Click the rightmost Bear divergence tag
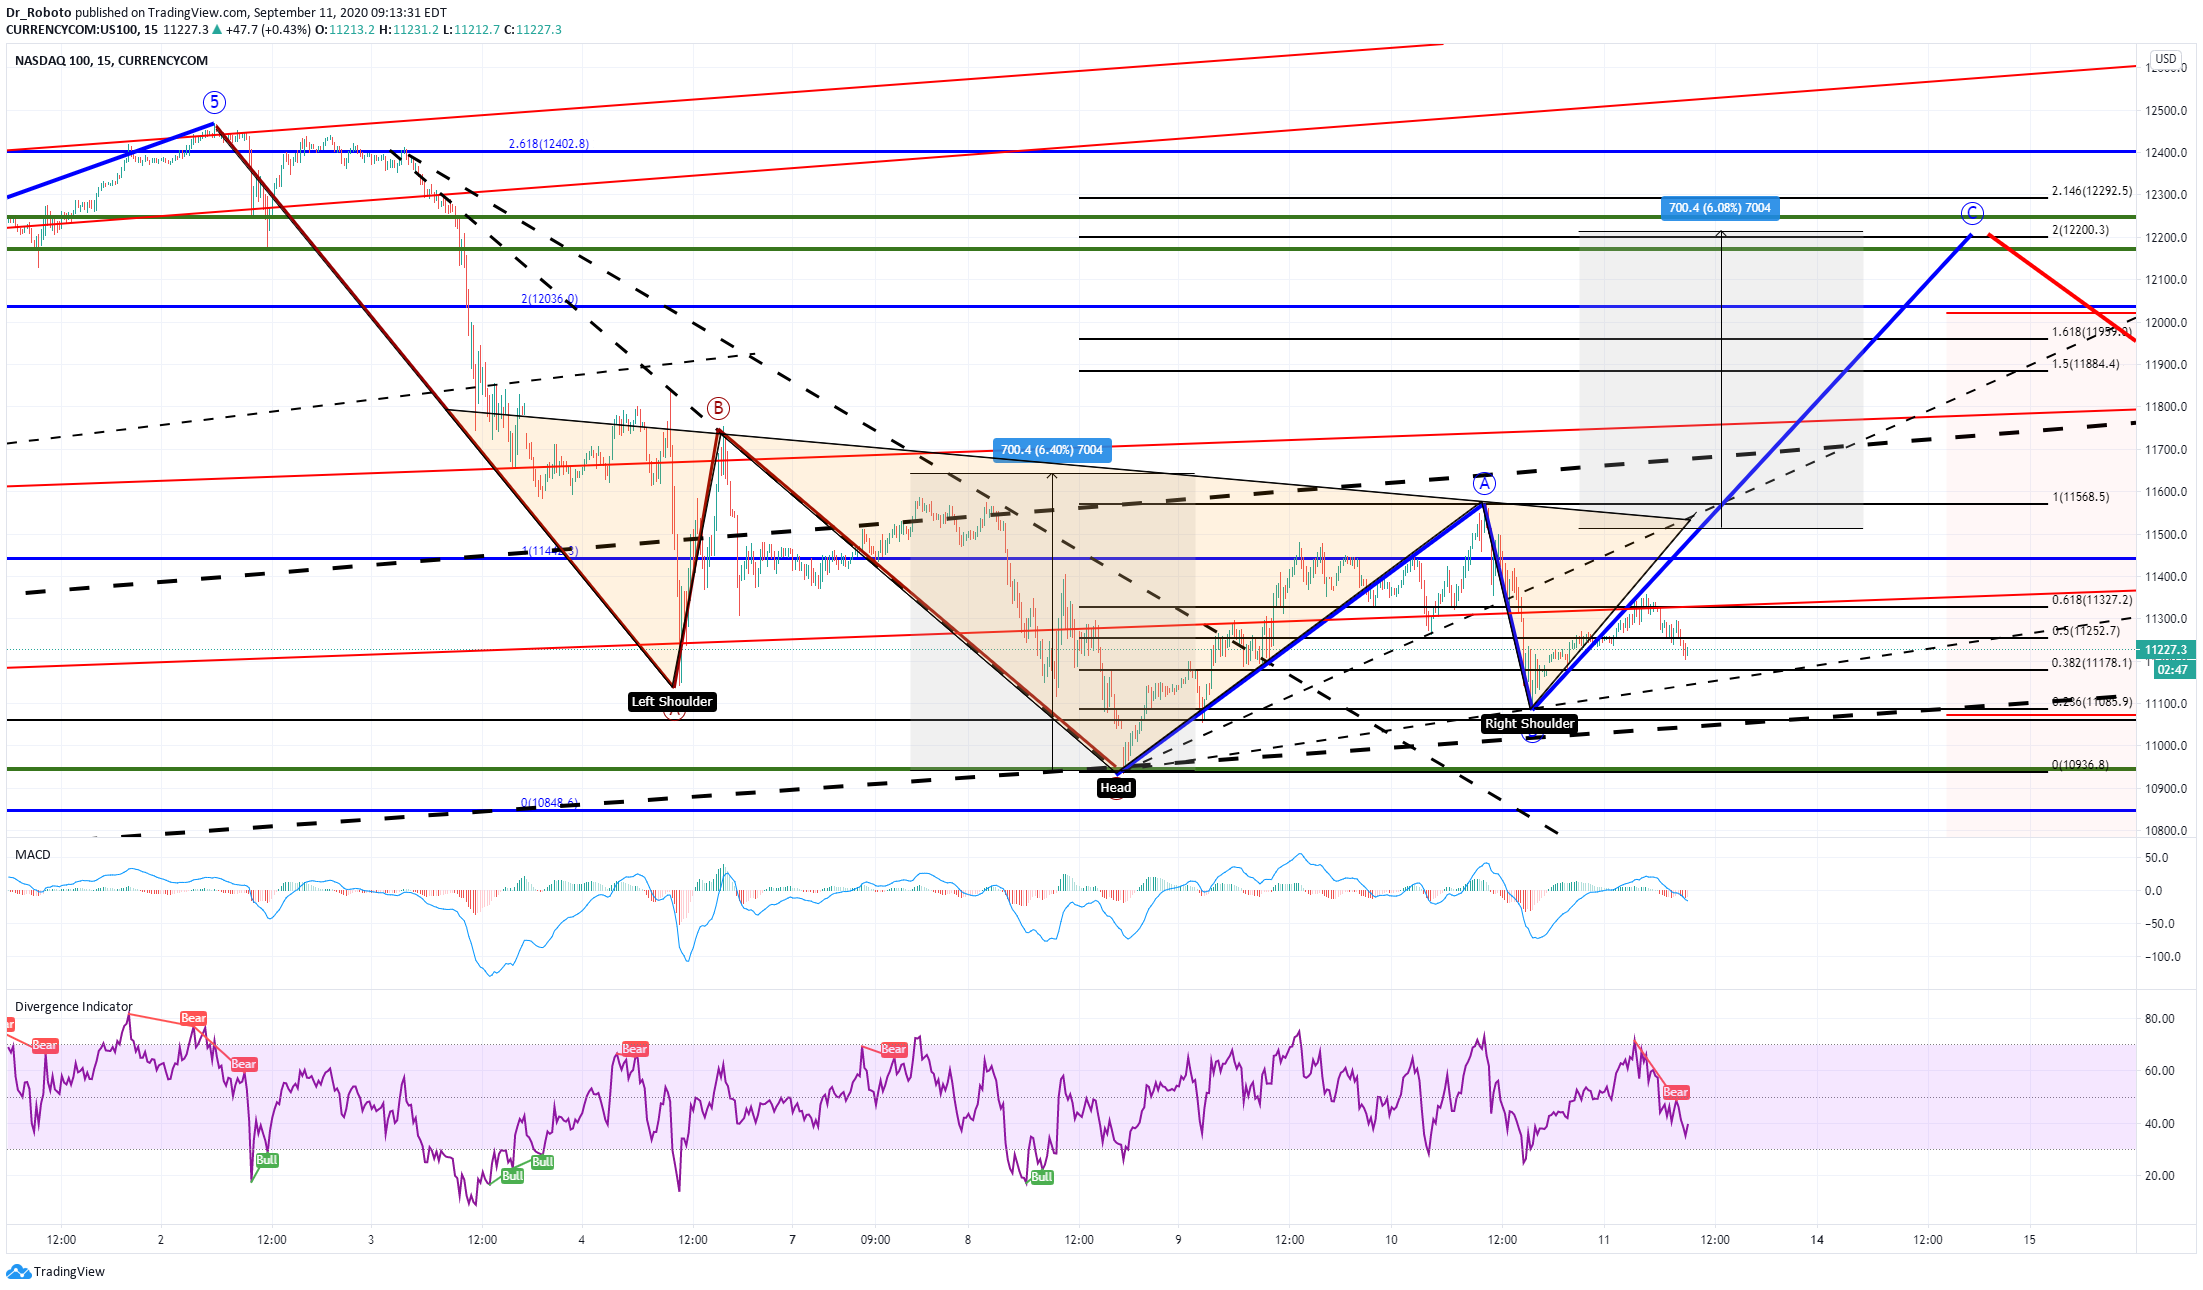 (x=1676, y=1092)
